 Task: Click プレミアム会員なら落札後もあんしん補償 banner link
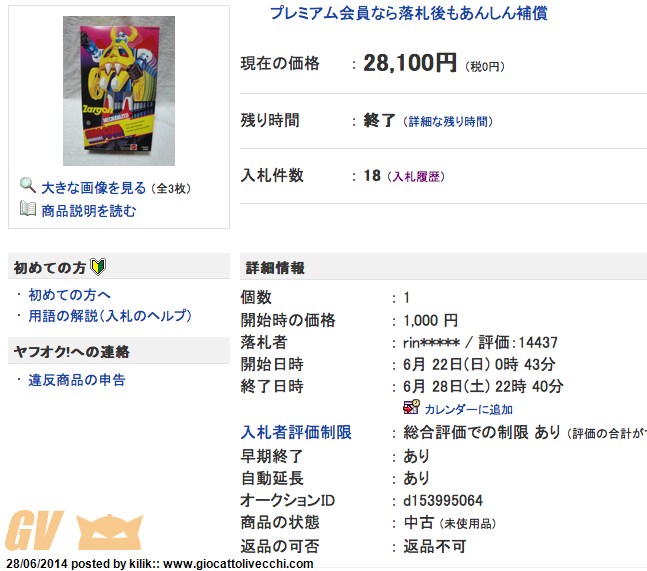409,13
